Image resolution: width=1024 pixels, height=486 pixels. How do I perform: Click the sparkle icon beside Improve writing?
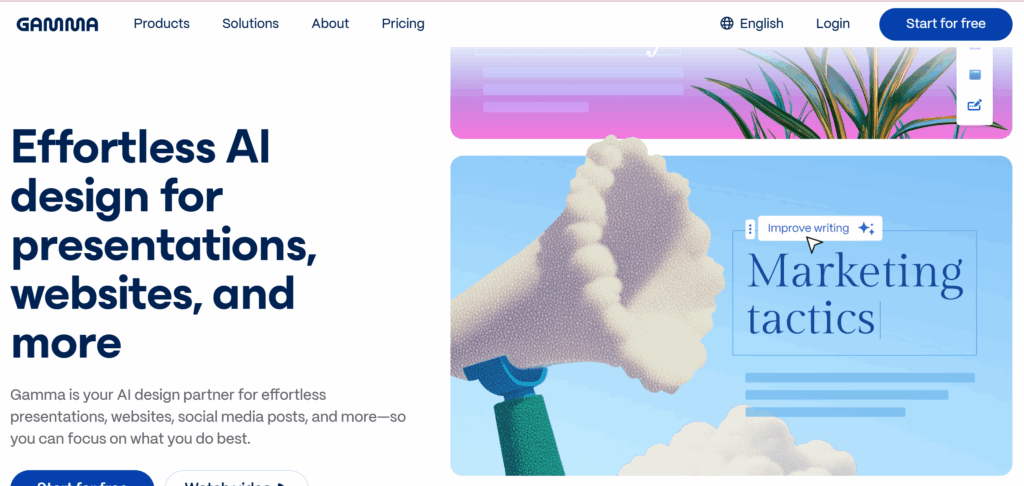click(x=866, y=228)
